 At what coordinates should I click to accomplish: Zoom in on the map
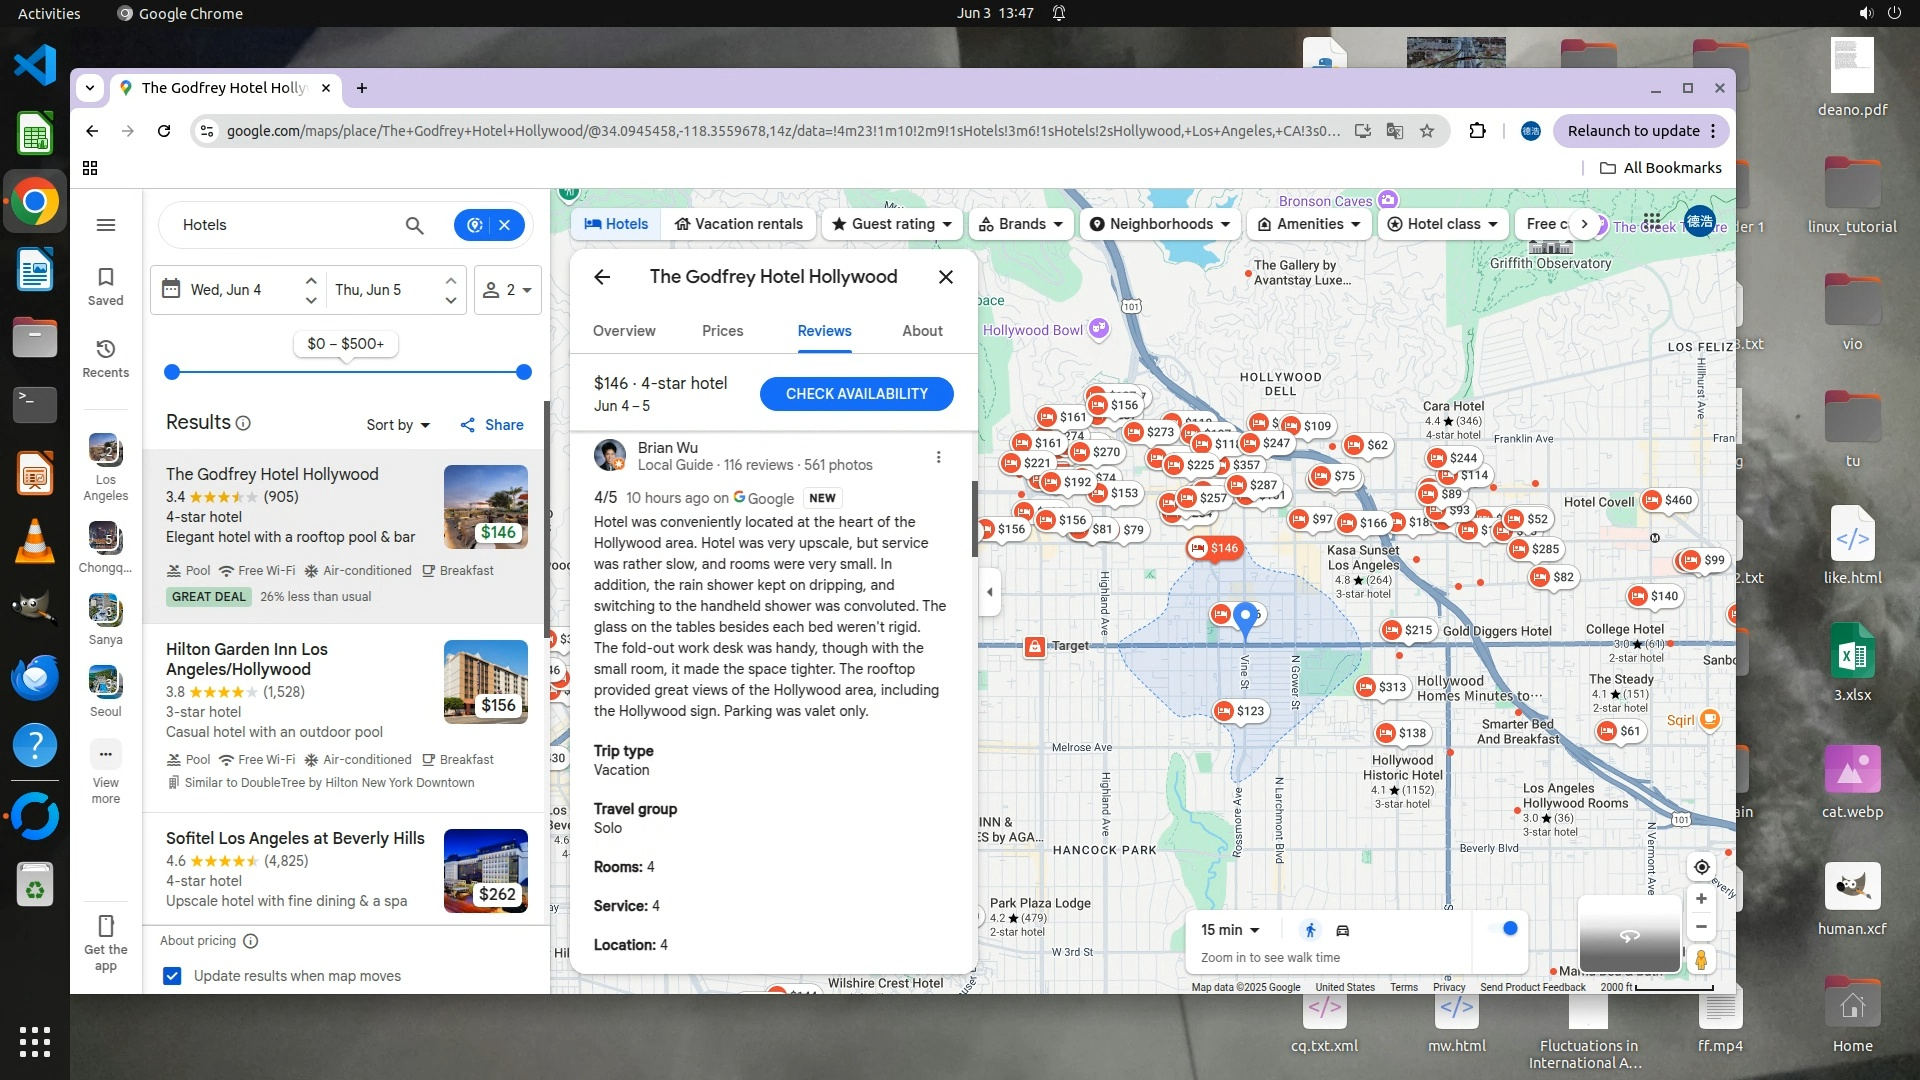(1701, 899)
